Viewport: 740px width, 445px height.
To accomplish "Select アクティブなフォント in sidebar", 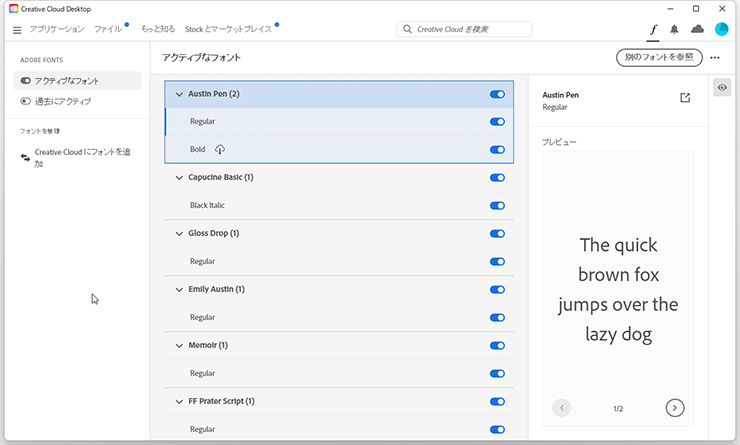I will (x=77, y=81).
